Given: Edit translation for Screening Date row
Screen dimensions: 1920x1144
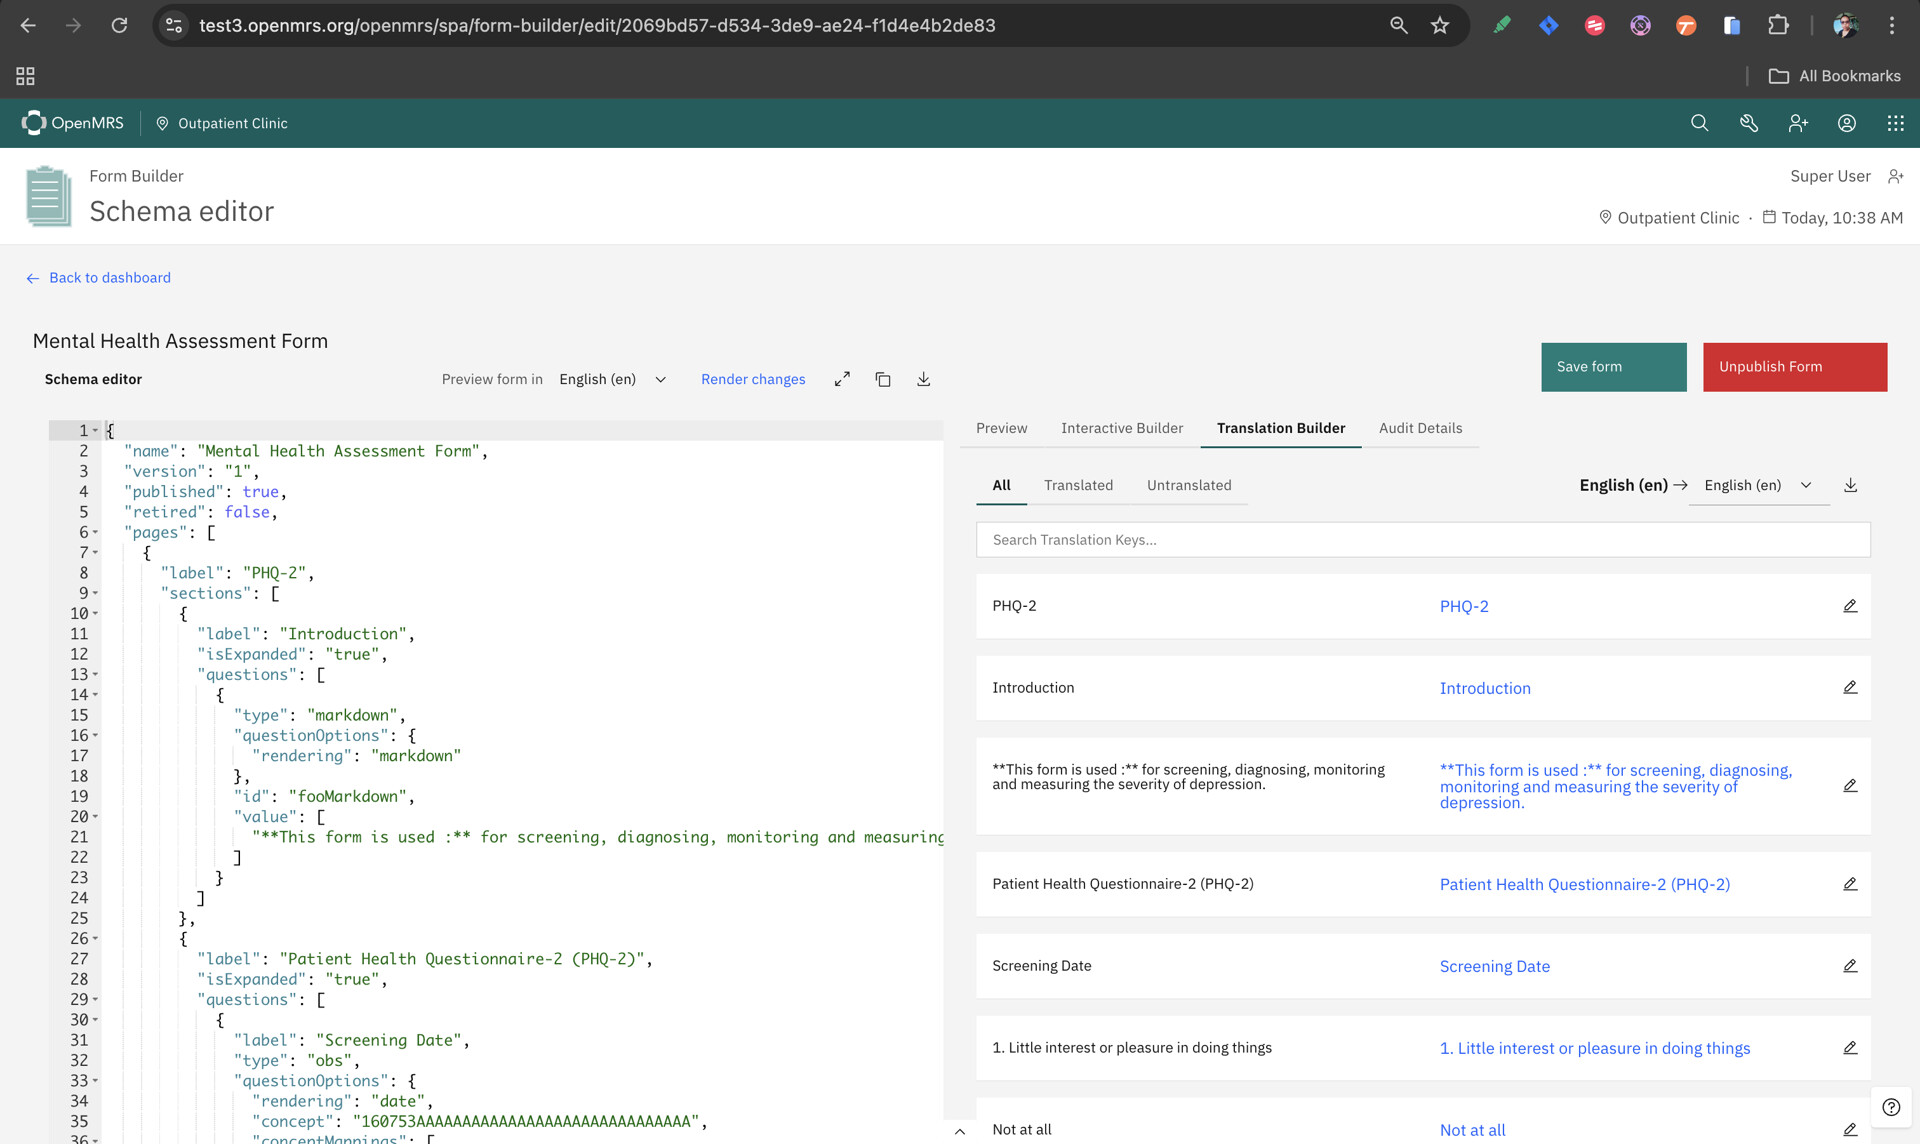Looking at the screenshot, I should coord(1850,966).
